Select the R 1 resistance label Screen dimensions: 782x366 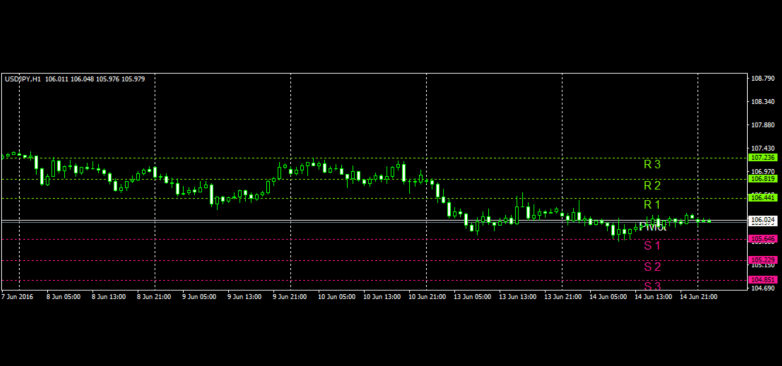tap(652, 205)
